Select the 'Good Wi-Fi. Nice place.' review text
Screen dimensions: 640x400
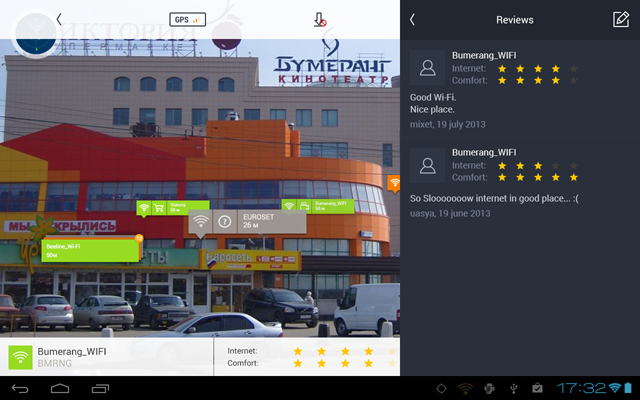(433, 103)
